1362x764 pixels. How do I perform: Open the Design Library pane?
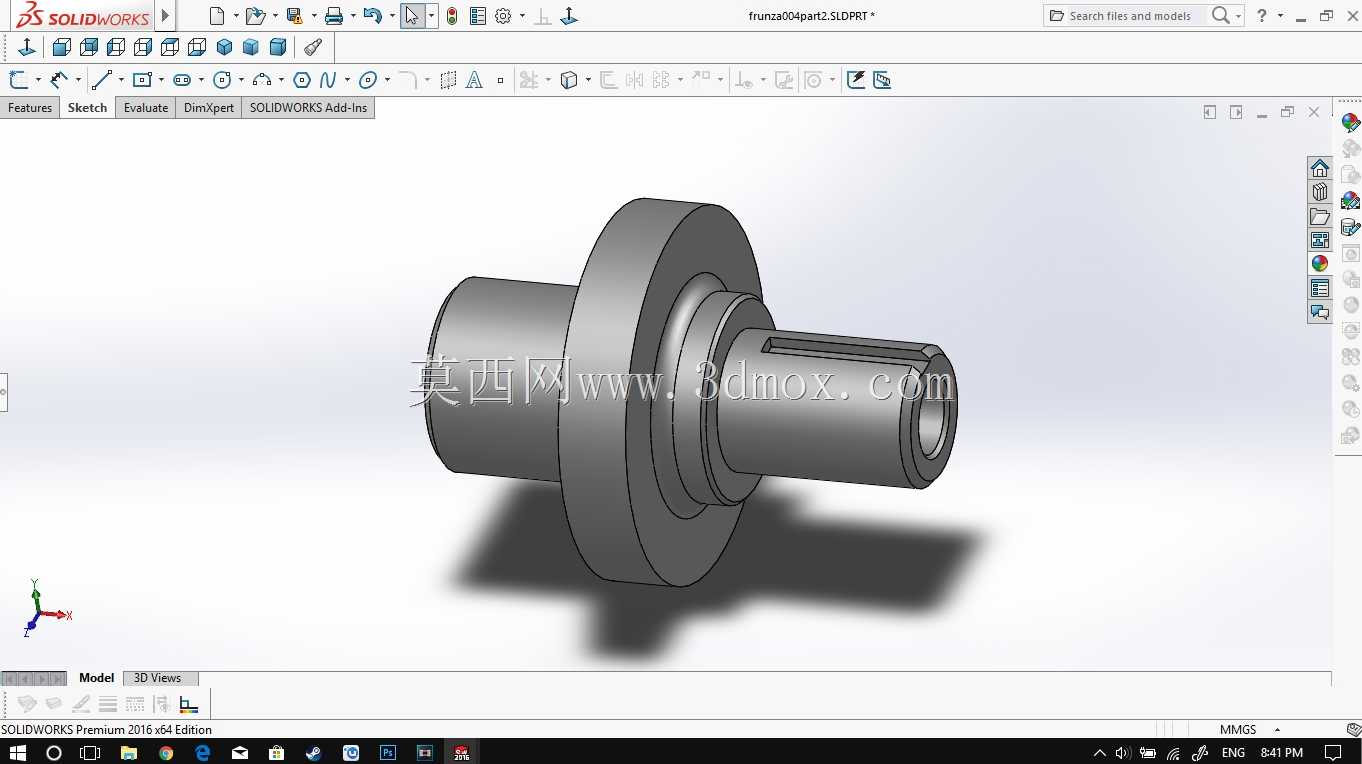tap(1320, 192)
